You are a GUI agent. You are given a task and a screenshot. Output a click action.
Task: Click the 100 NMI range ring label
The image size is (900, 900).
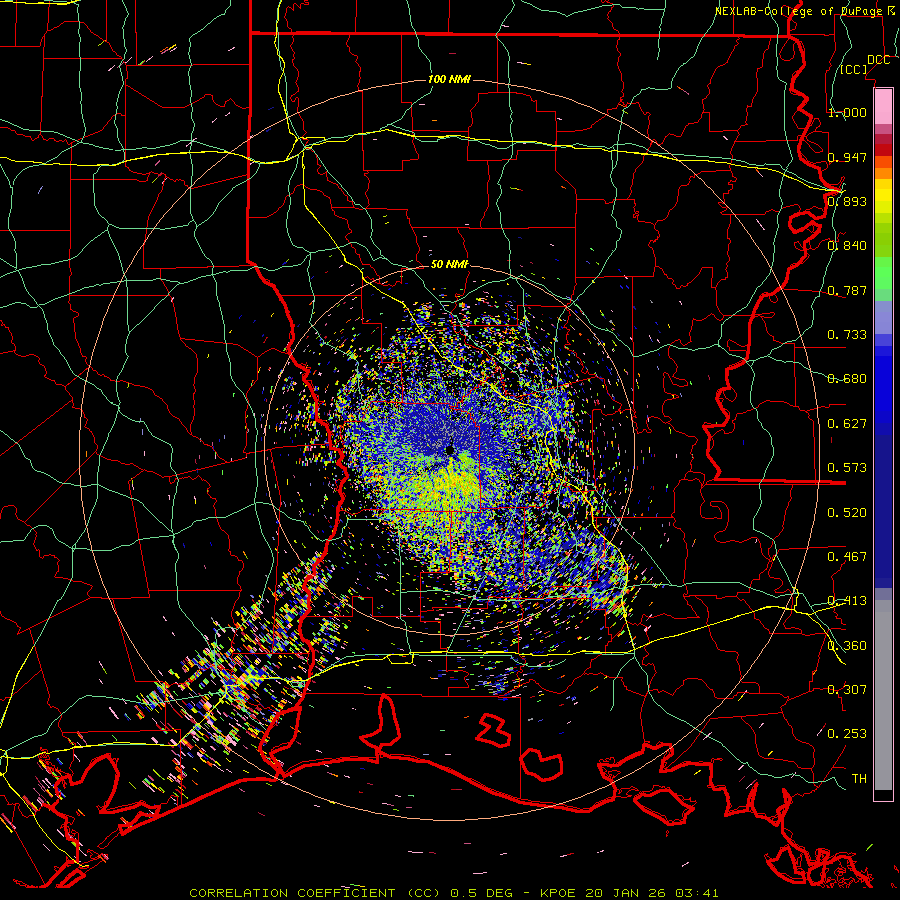449,79
